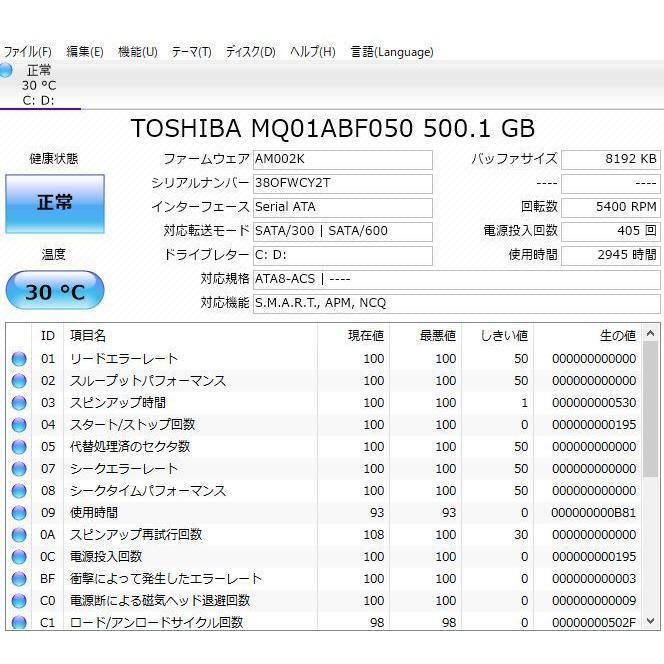The height and width of the screenshot is (664, 664).
Task: Click the 項目名 column header
Action: [x=190, y=336]
